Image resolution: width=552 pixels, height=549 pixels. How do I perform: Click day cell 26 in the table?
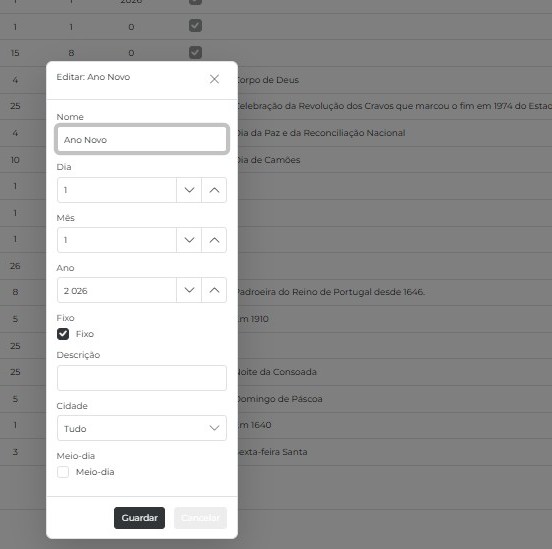pos(15,266)
